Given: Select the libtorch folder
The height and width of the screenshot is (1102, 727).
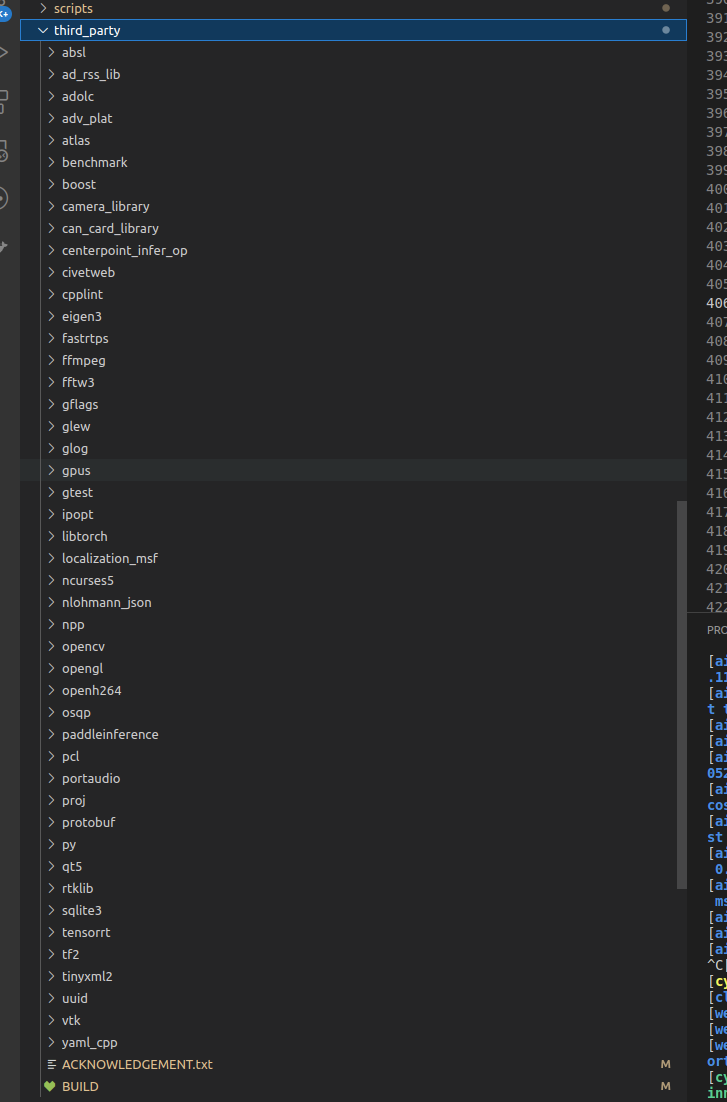Looking at the screenshot, I should pyautogui.click(x=84, y=536).
